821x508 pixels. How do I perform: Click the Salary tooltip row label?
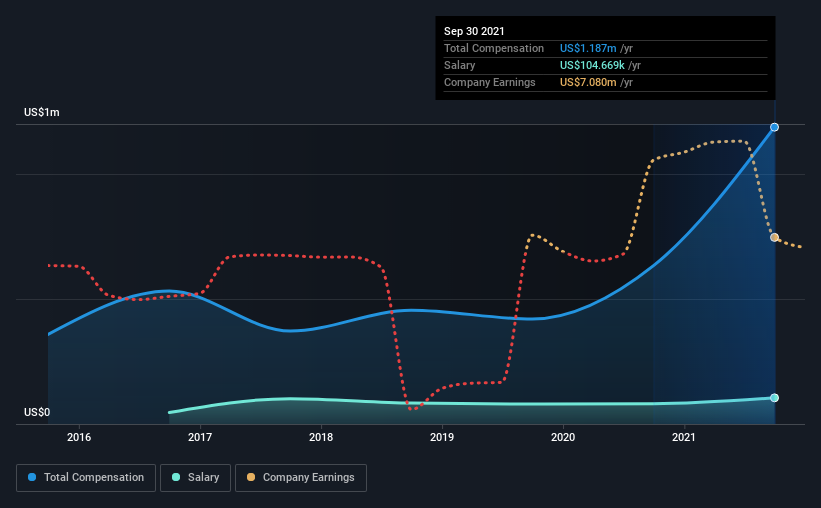pos(460,65)
